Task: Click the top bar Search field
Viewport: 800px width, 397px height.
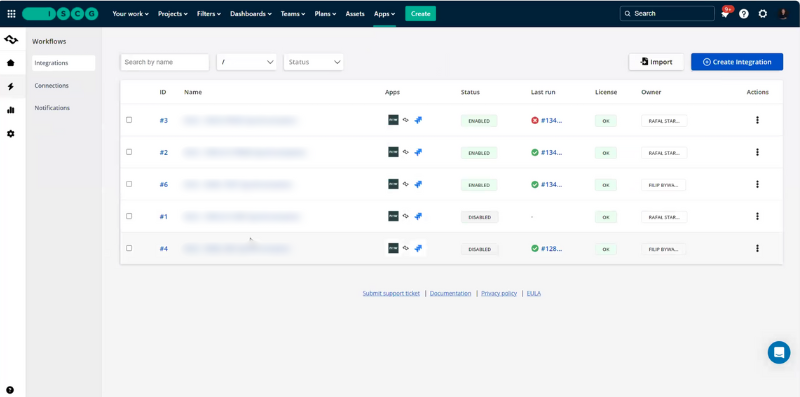Action: pyautogui.click(x=667, y=14)
